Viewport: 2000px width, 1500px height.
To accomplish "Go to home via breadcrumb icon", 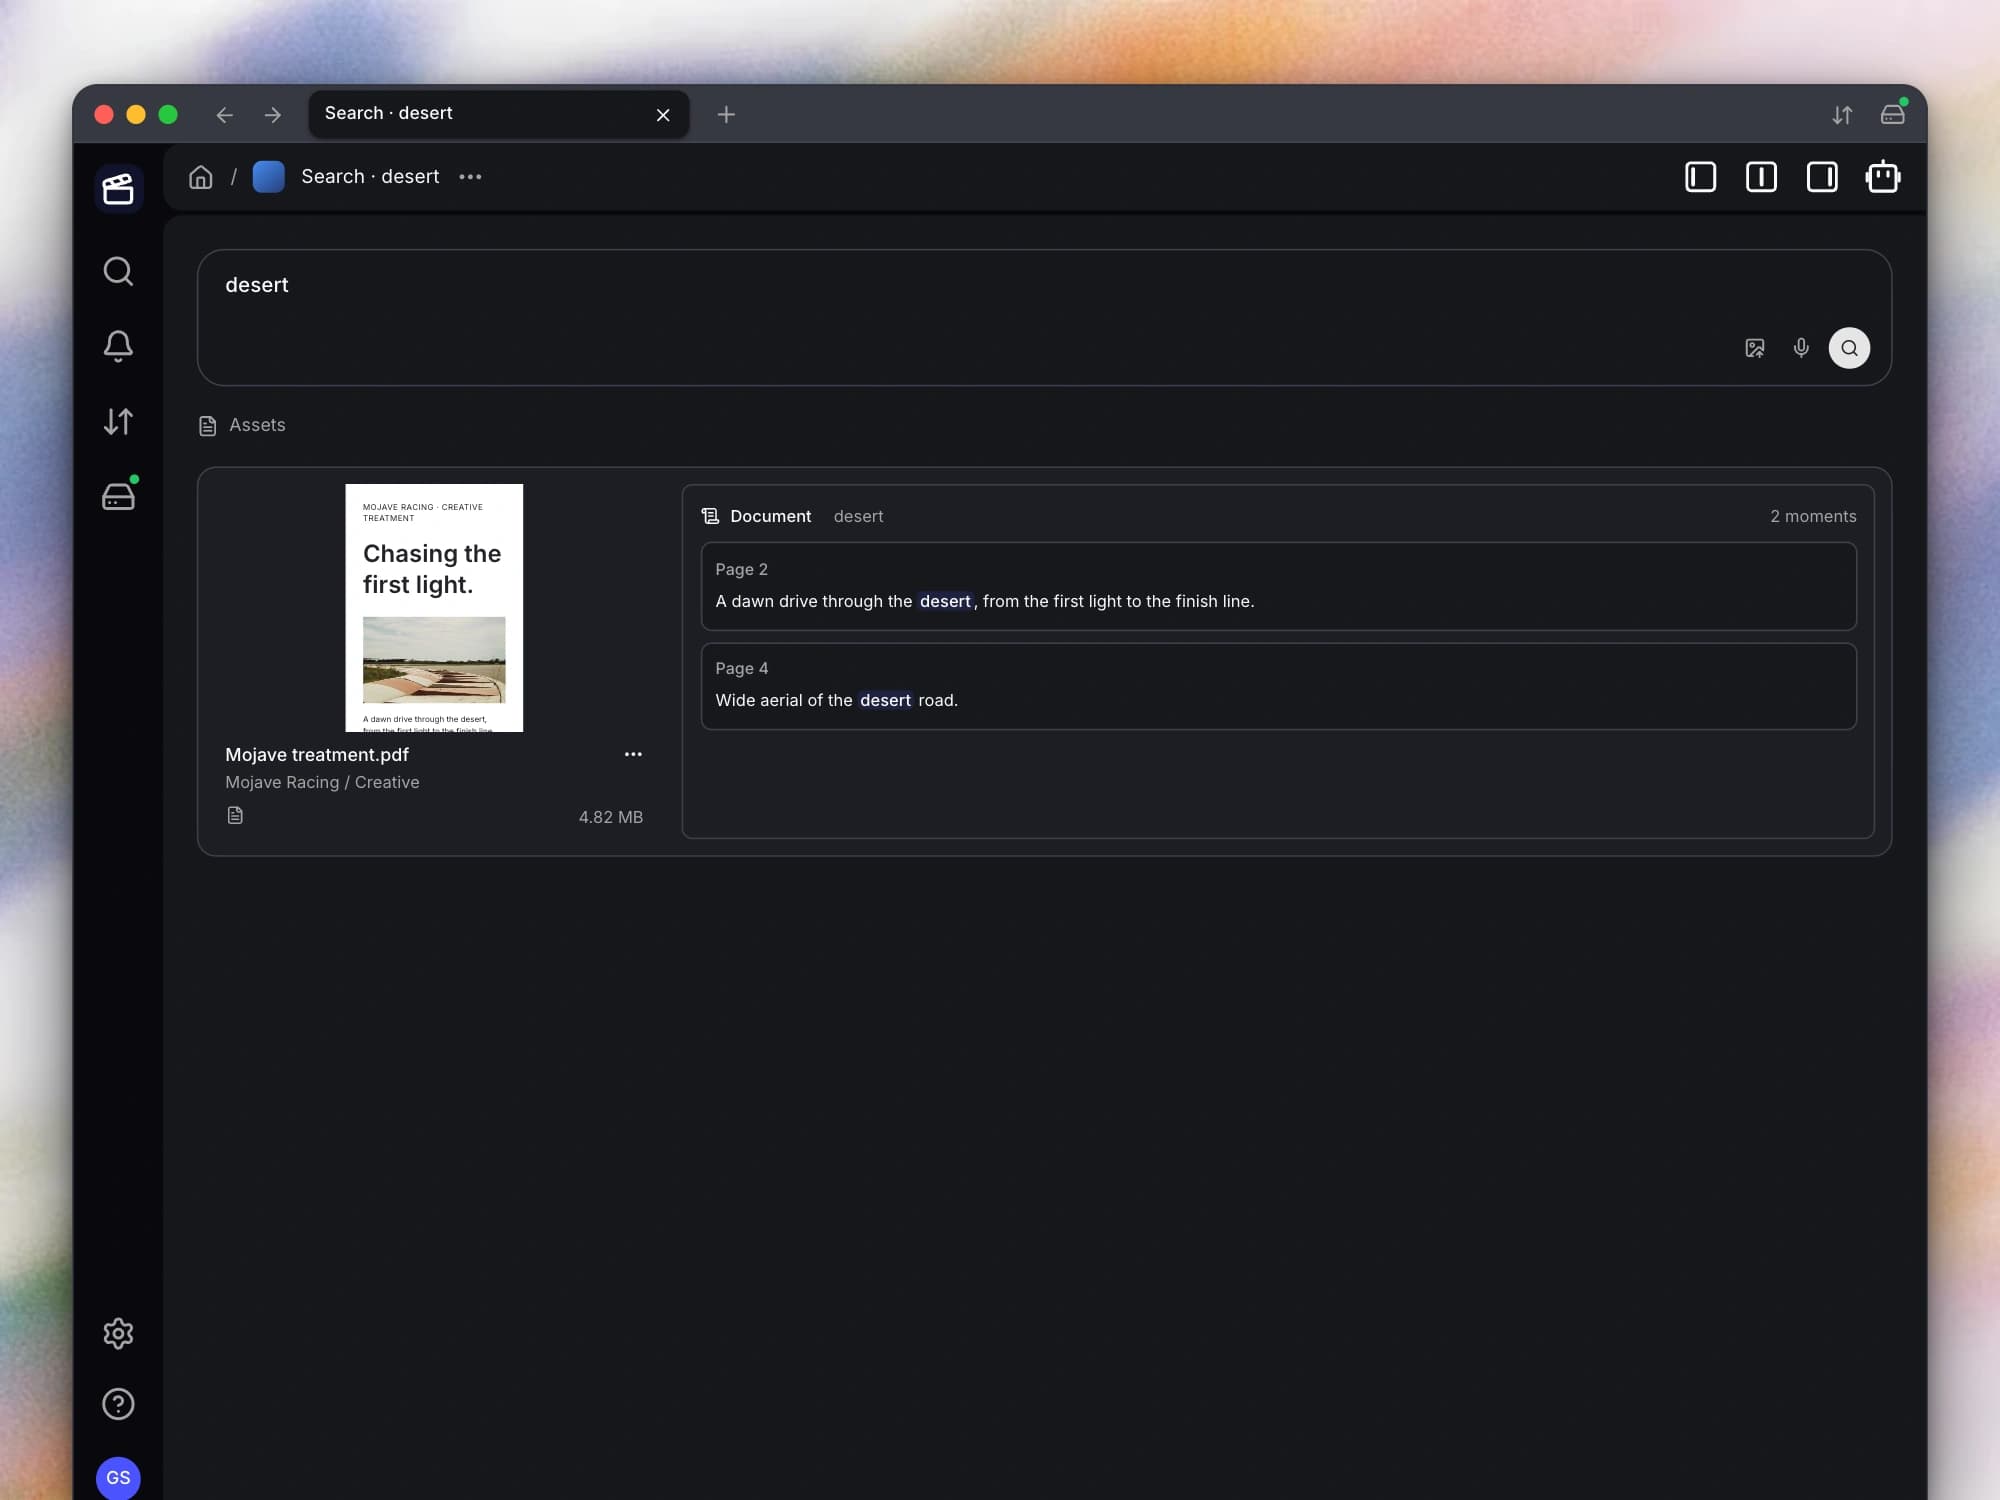I will pos(201,177).
